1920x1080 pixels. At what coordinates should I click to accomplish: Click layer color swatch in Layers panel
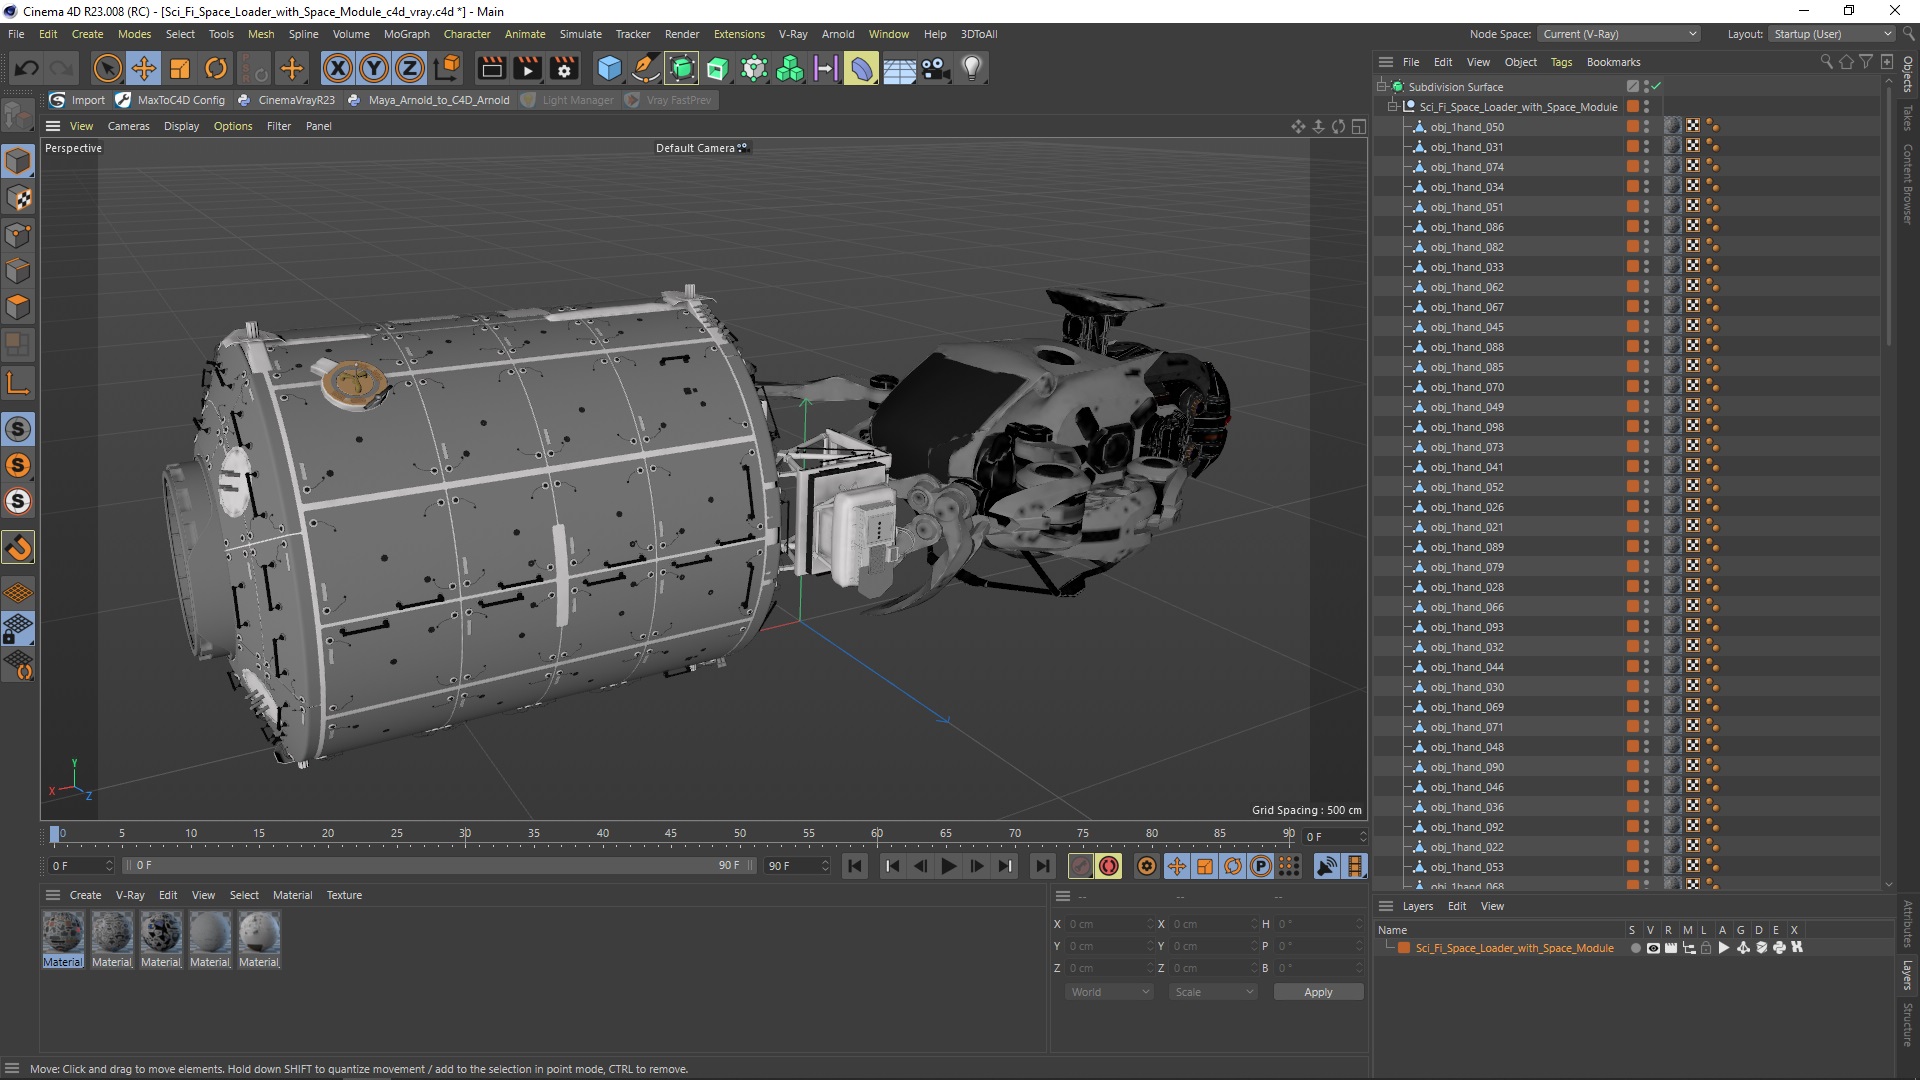click(1404, 948)
